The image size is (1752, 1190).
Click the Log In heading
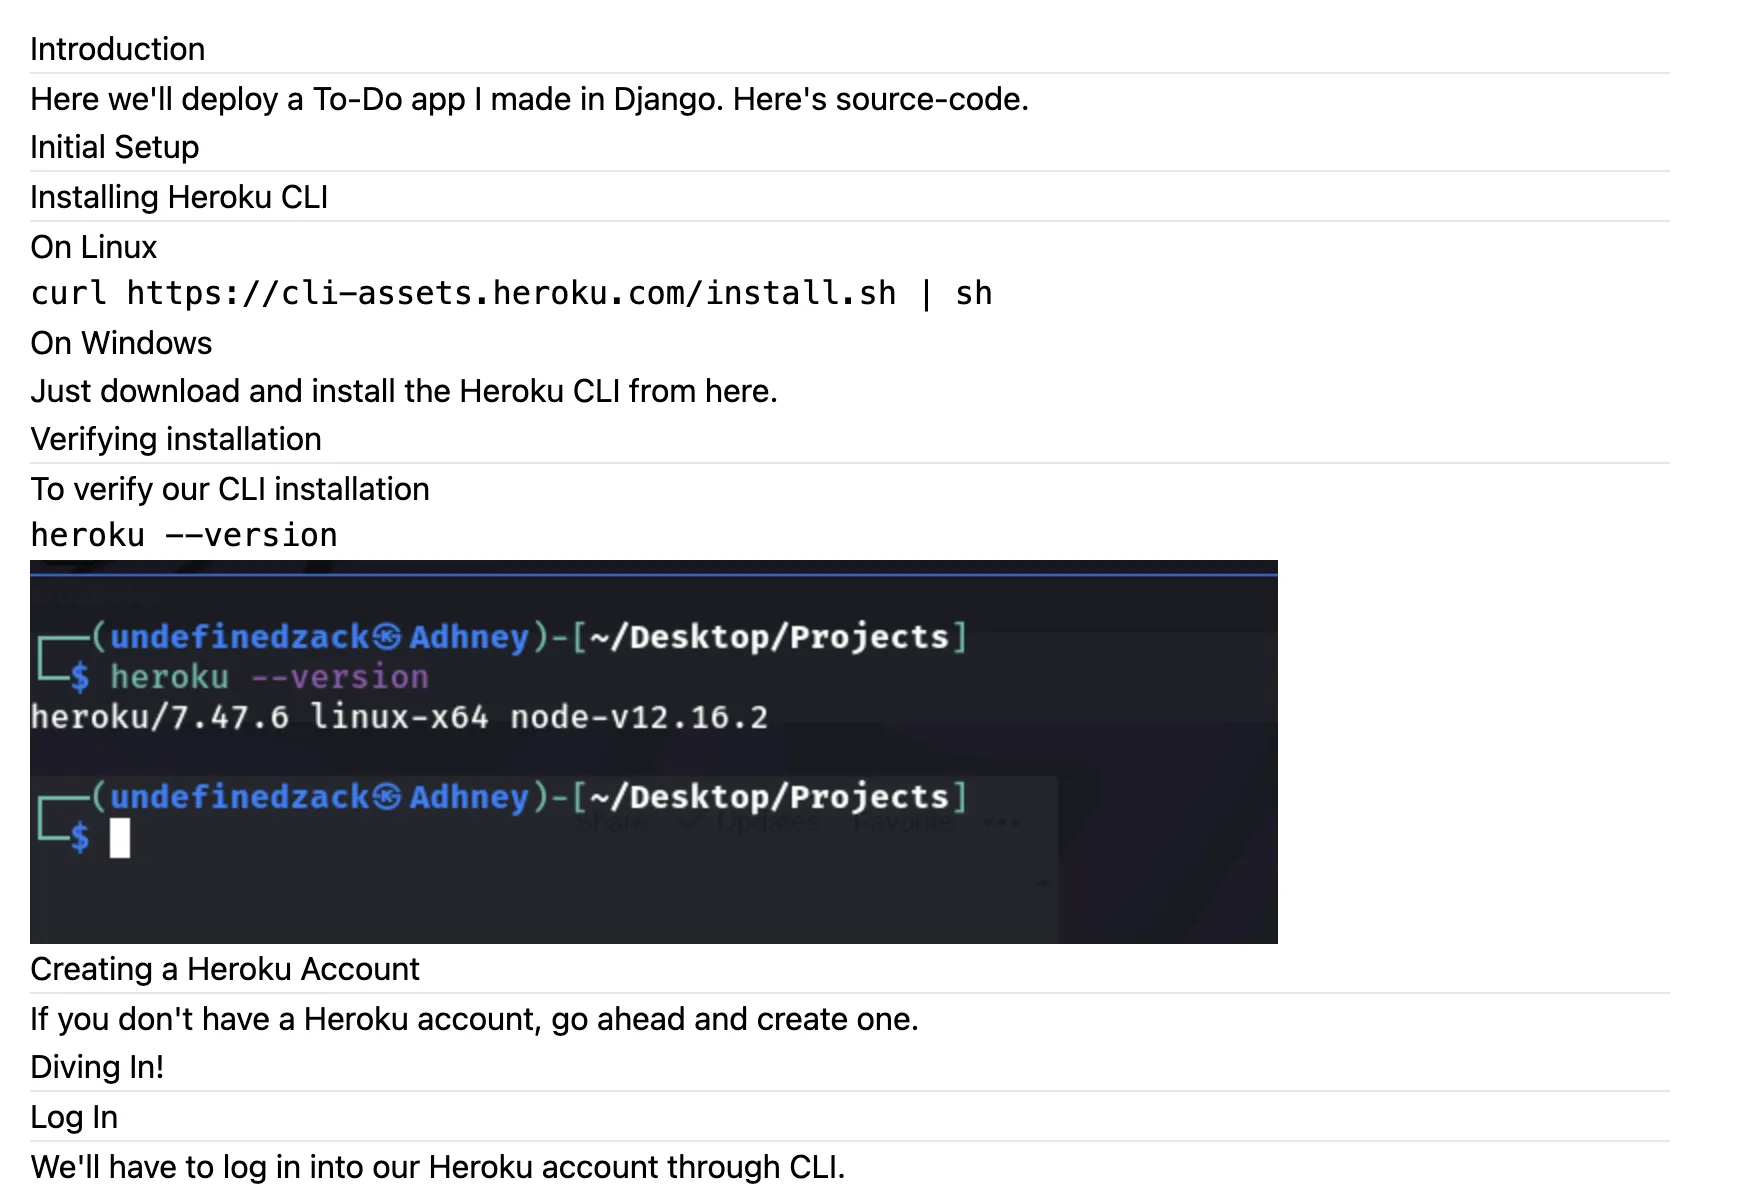pos(73,1117)
